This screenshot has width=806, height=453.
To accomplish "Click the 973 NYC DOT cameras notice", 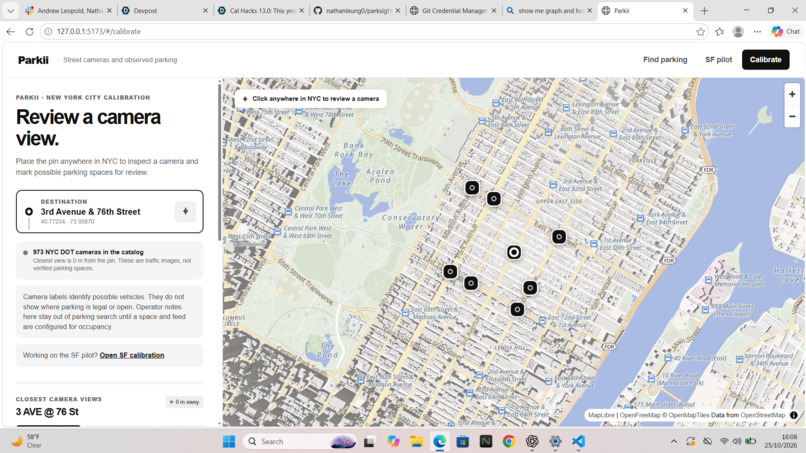I will pos(109,260).
